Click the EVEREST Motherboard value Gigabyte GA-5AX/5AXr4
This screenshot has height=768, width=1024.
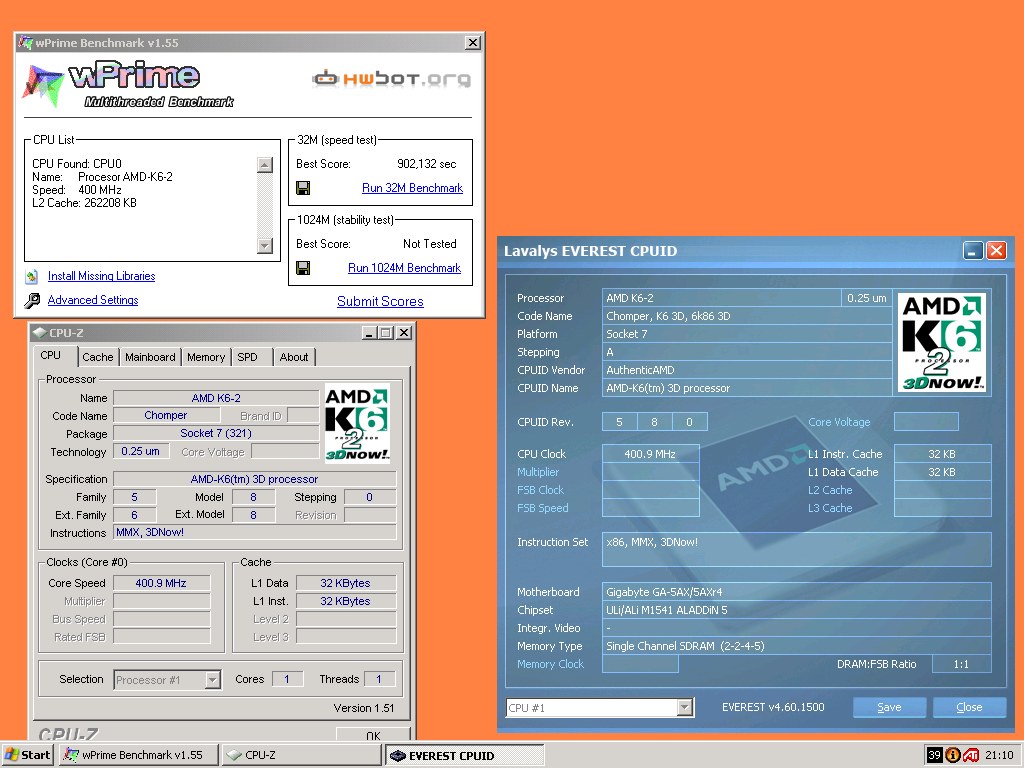point(797,592)
